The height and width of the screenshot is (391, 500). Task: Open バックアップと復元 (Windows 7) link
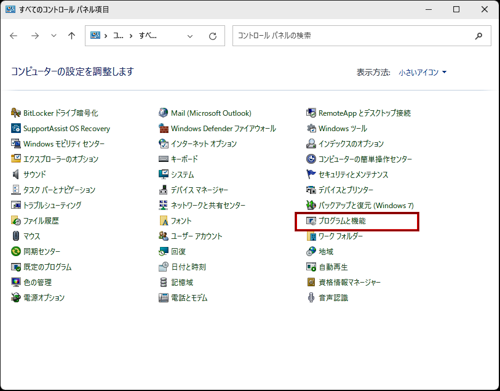[366, 205]
